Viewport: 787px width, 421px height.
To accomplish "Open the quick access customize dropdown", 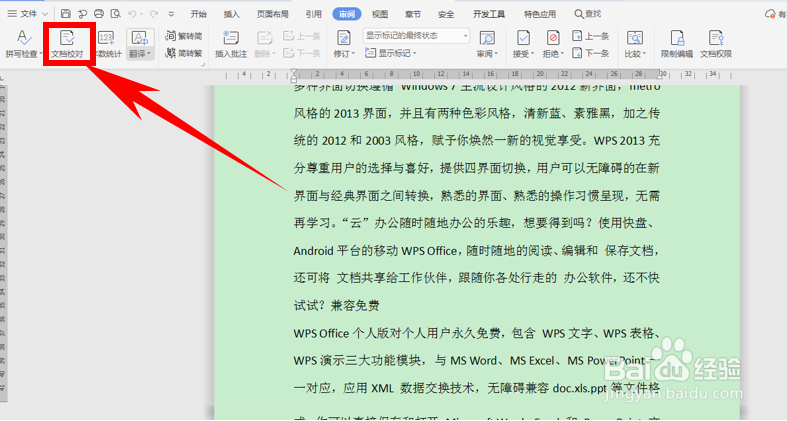I will coord(171,14).
